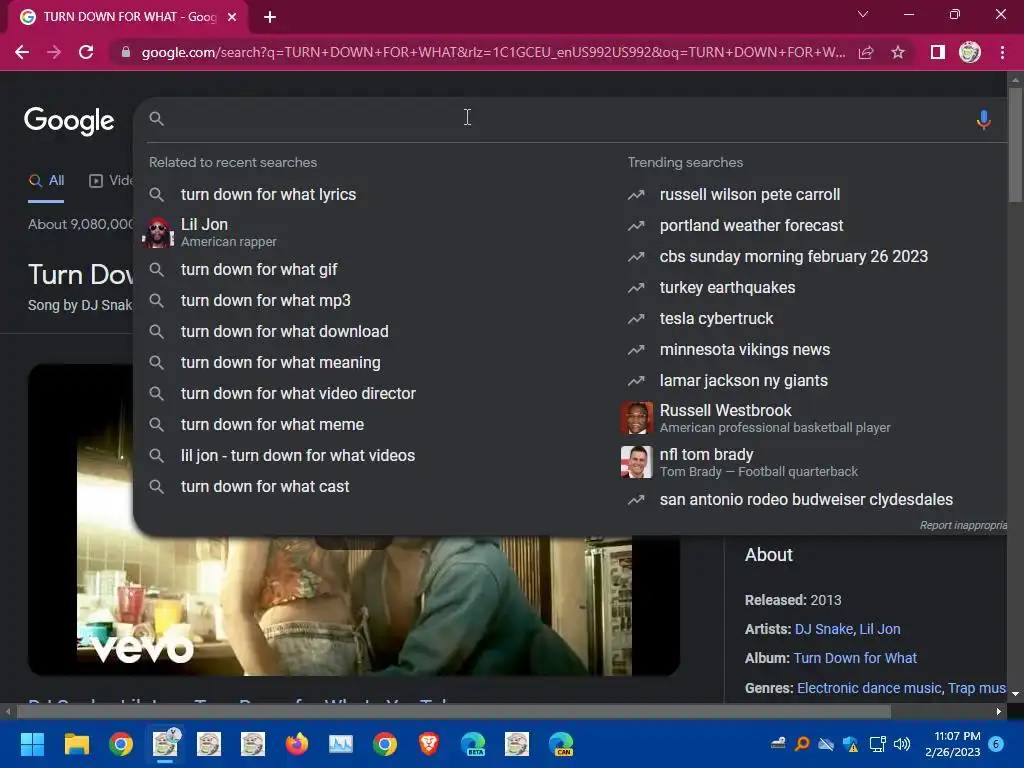The height and width of the screenshot is (768, 1024).
Task: Open the taskbar clock showing 11:07 PM
Action: [x=953, y=744]
